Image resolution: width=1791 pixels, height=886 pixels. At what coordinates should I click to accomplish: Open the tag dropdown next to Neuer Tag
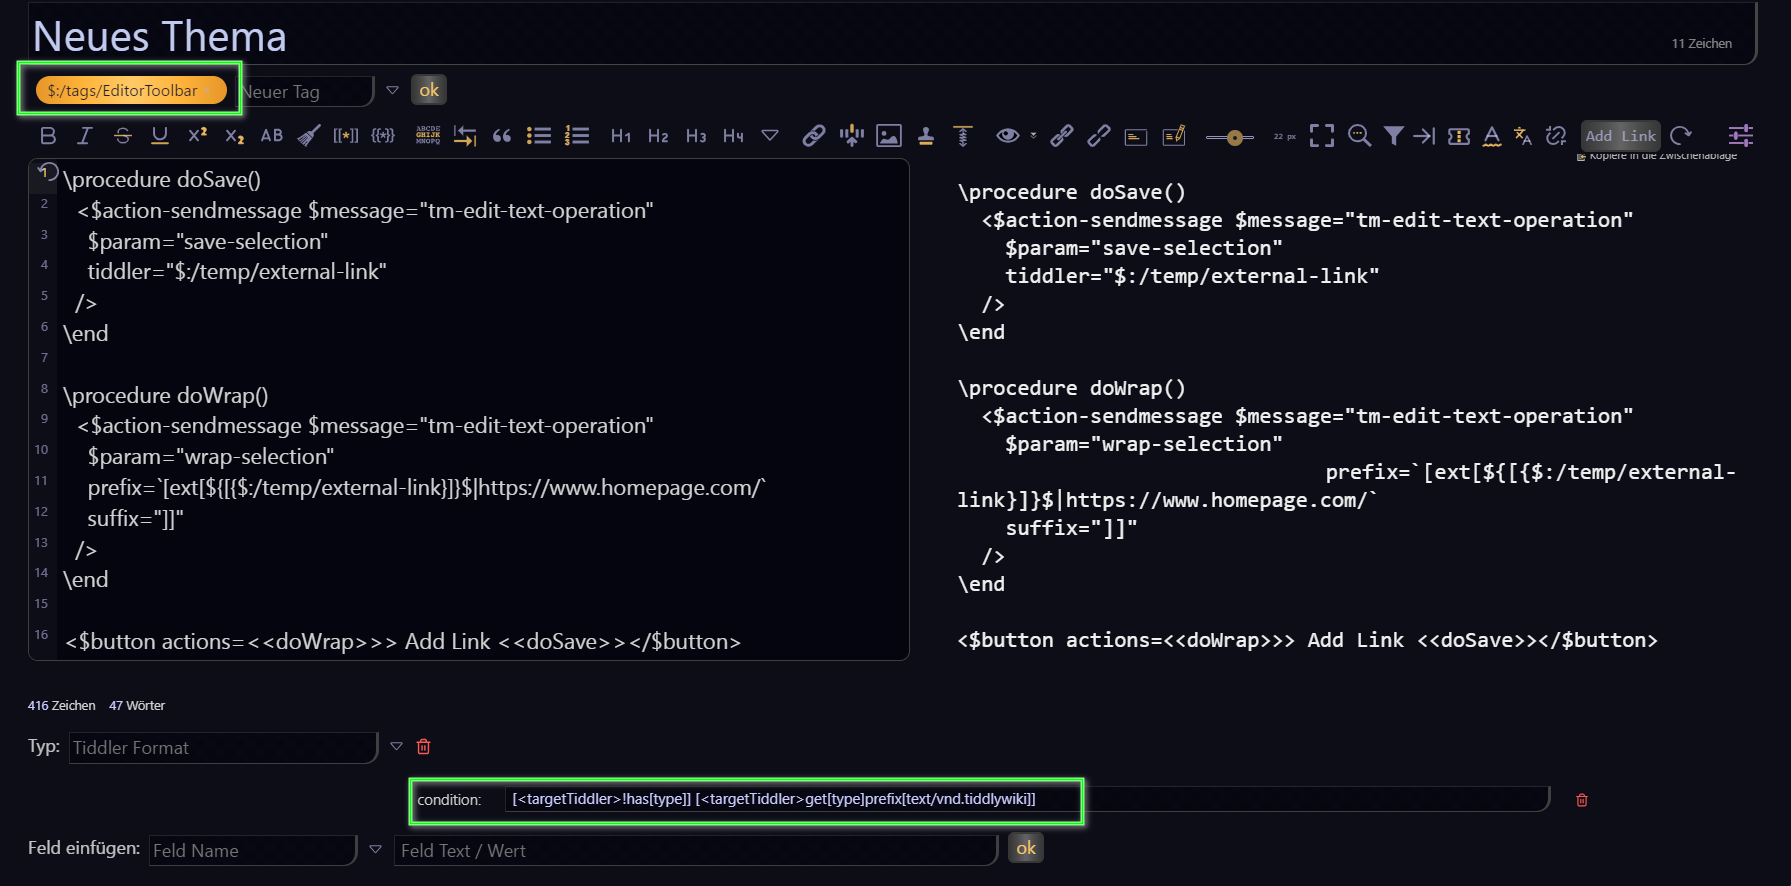[393, 90]
